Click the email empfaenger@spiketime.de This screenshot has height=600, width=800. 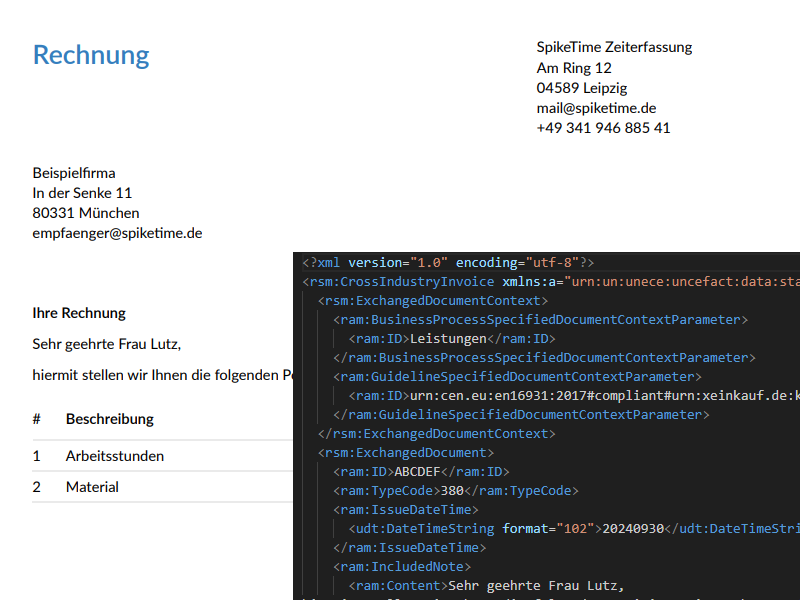pos(117,233)
